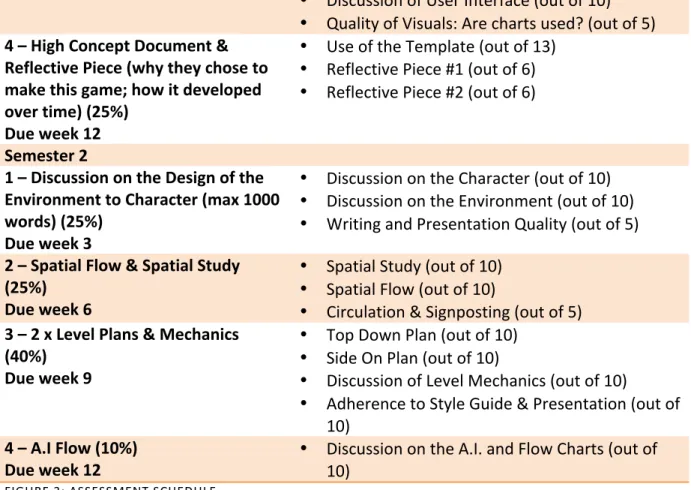Click 'Use of the Template (out of 13)' bullet
Viewport: 691px width, 490px height.
[441, 46]
